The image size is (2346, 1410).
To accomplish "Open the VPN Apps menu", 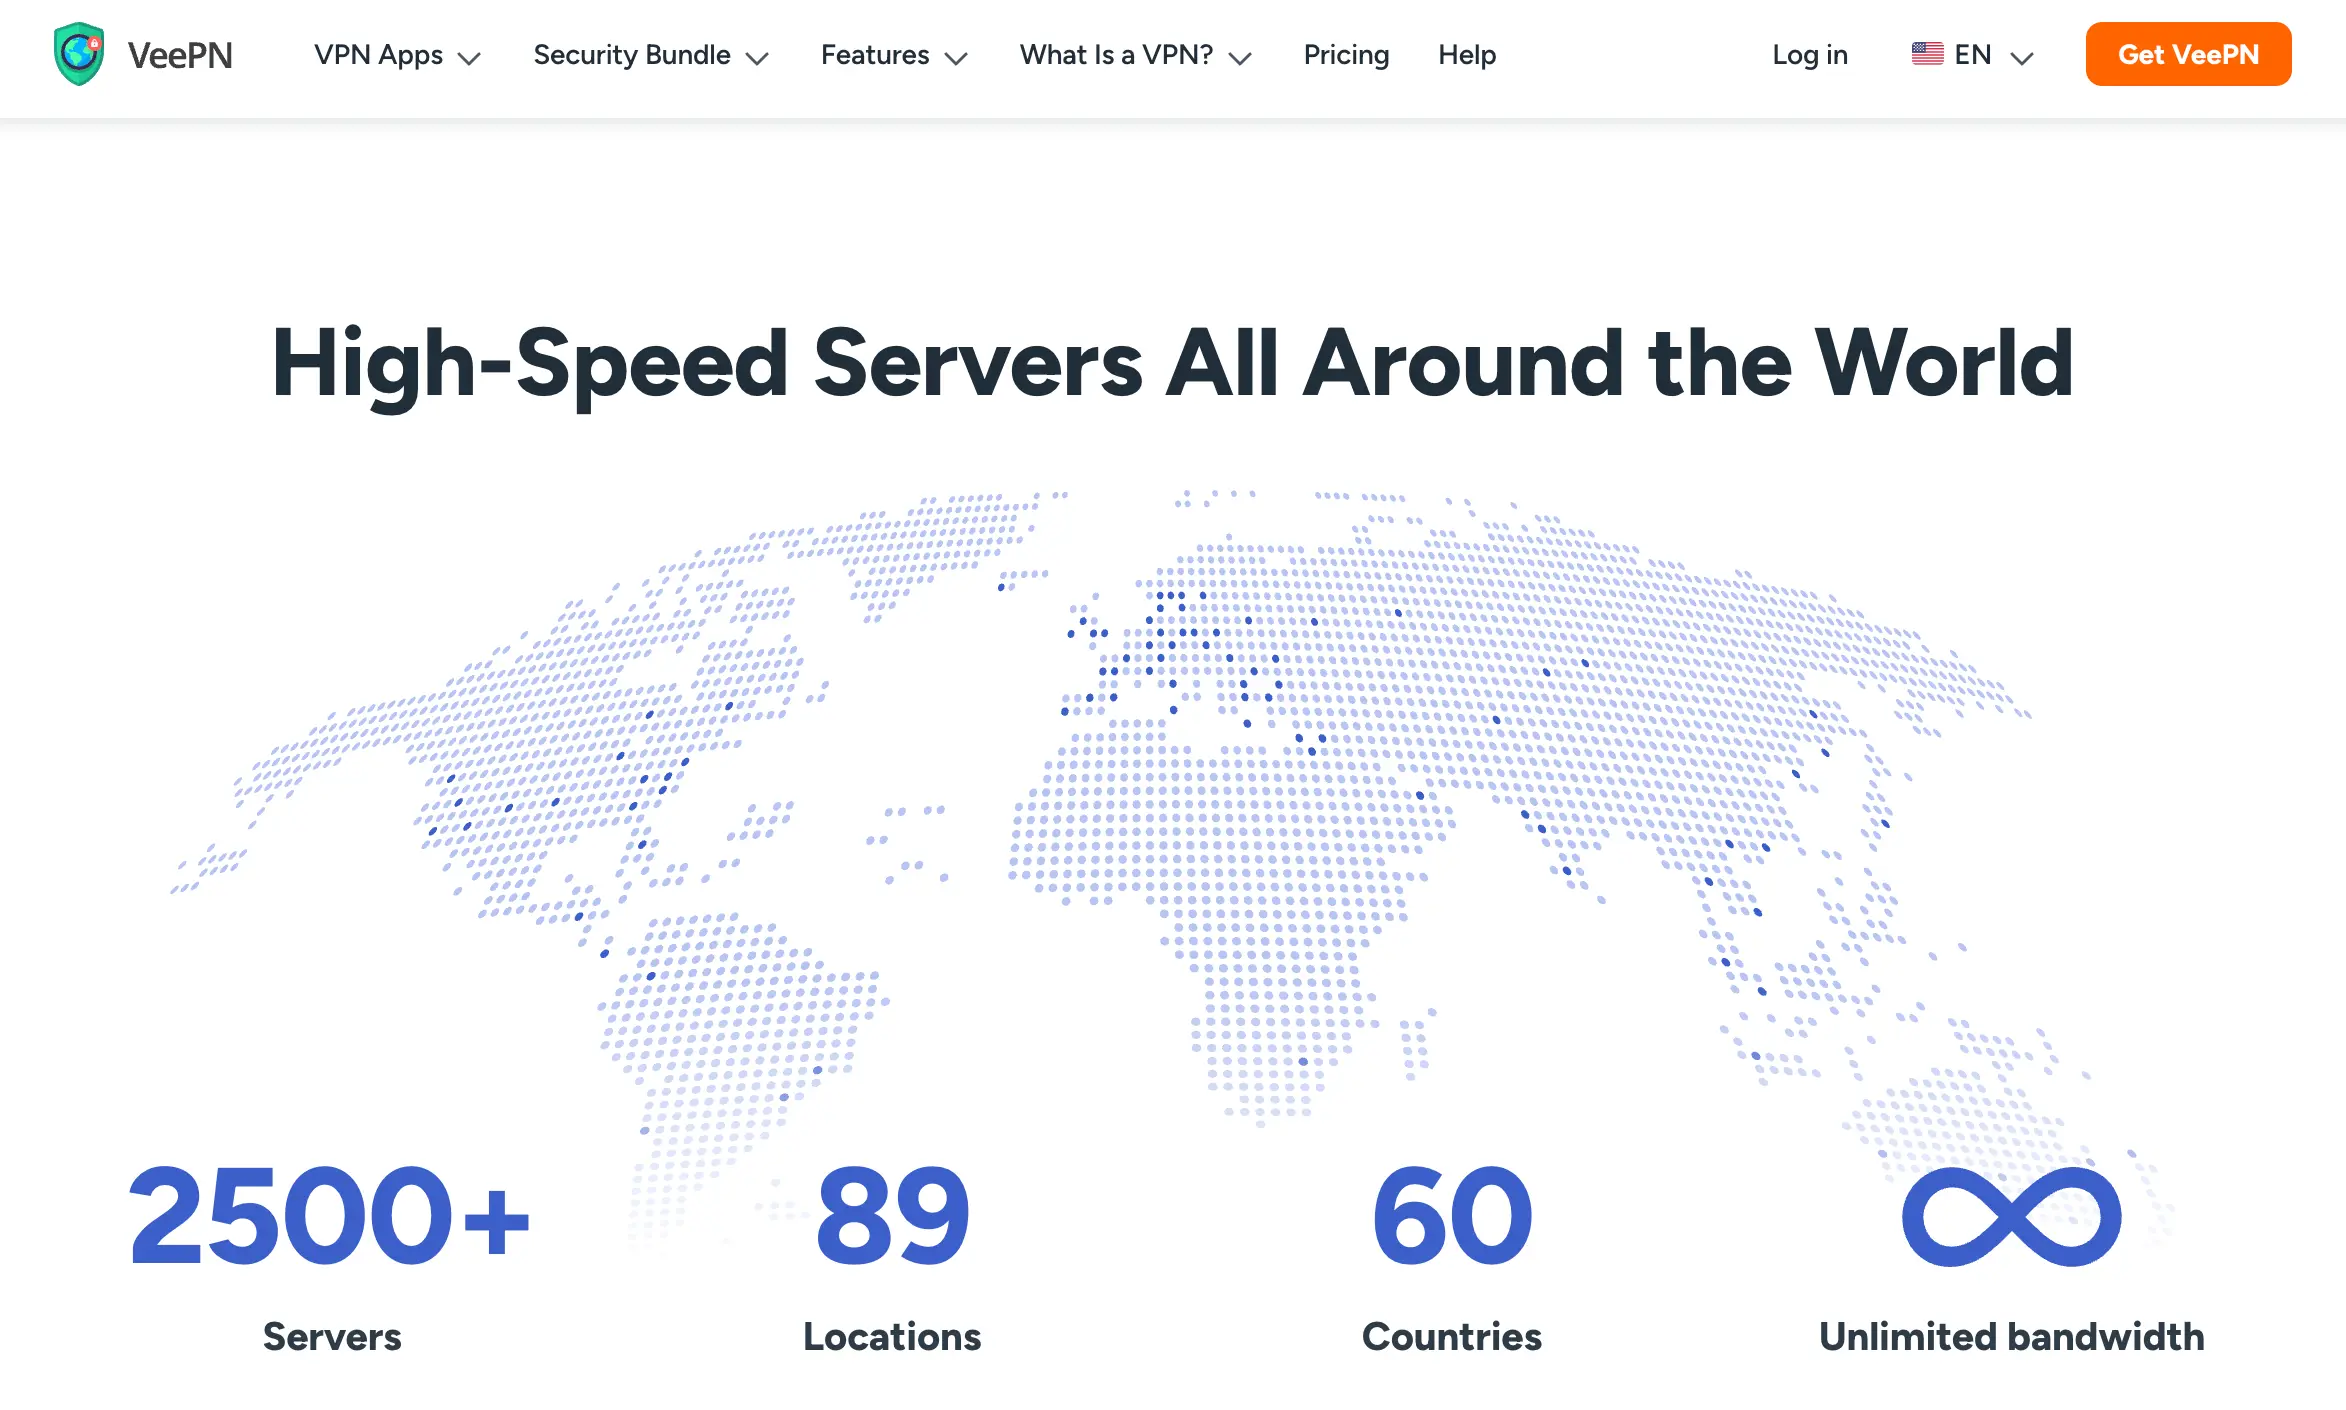I will coord(378,55).
